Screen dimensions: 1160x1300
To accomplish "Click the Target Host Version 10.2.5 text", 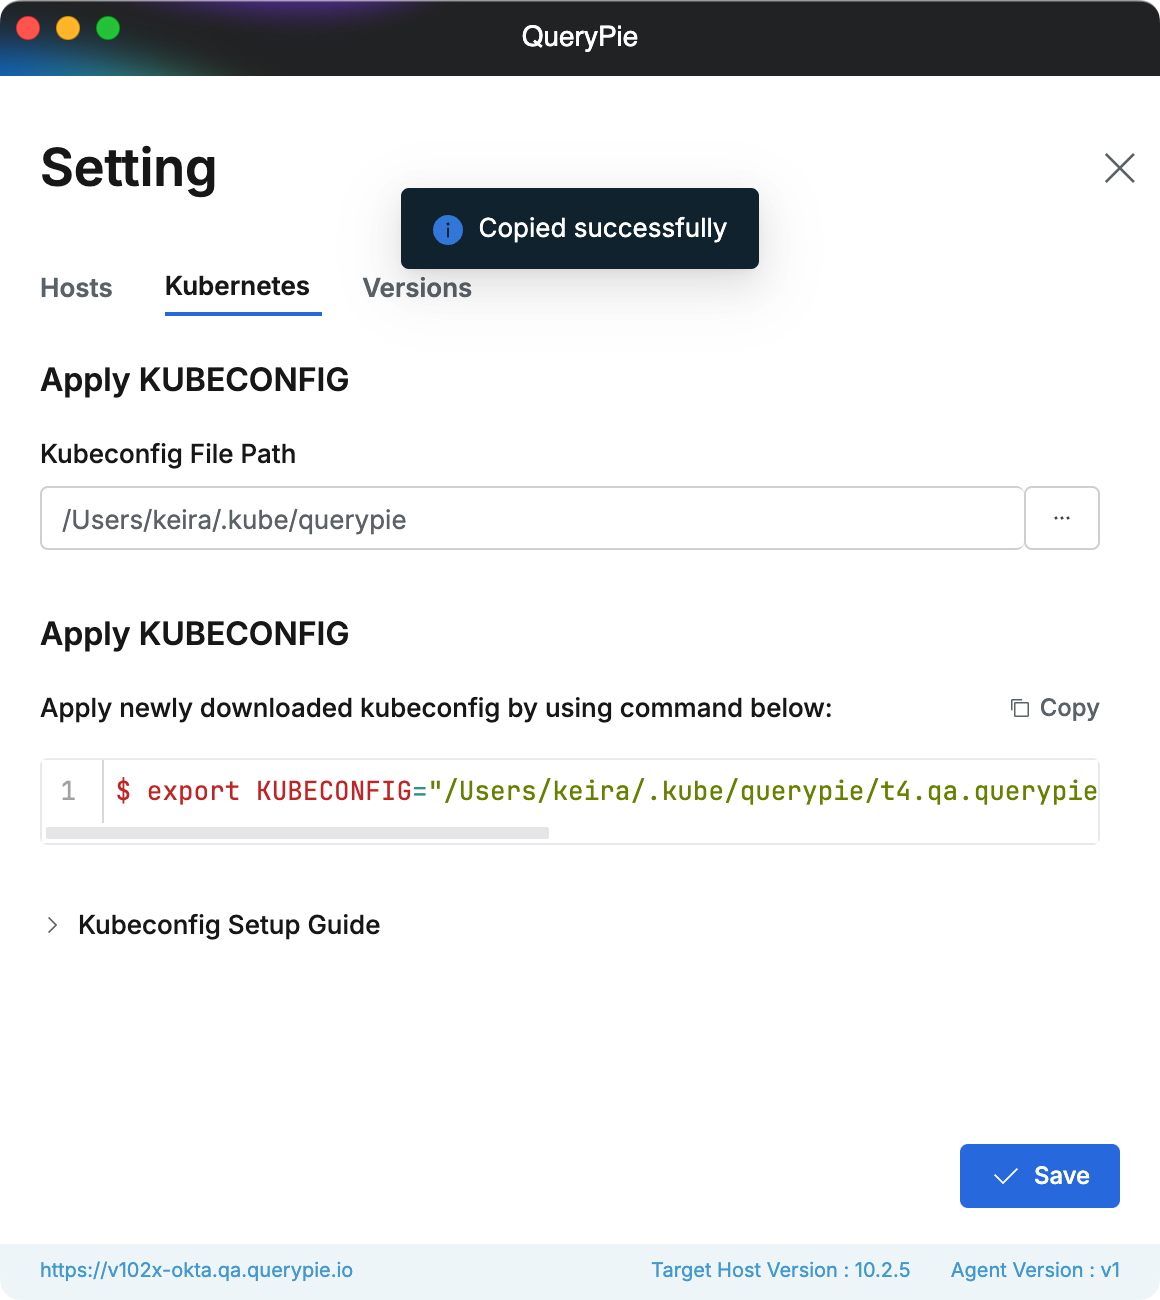I will coord(780,1270).
